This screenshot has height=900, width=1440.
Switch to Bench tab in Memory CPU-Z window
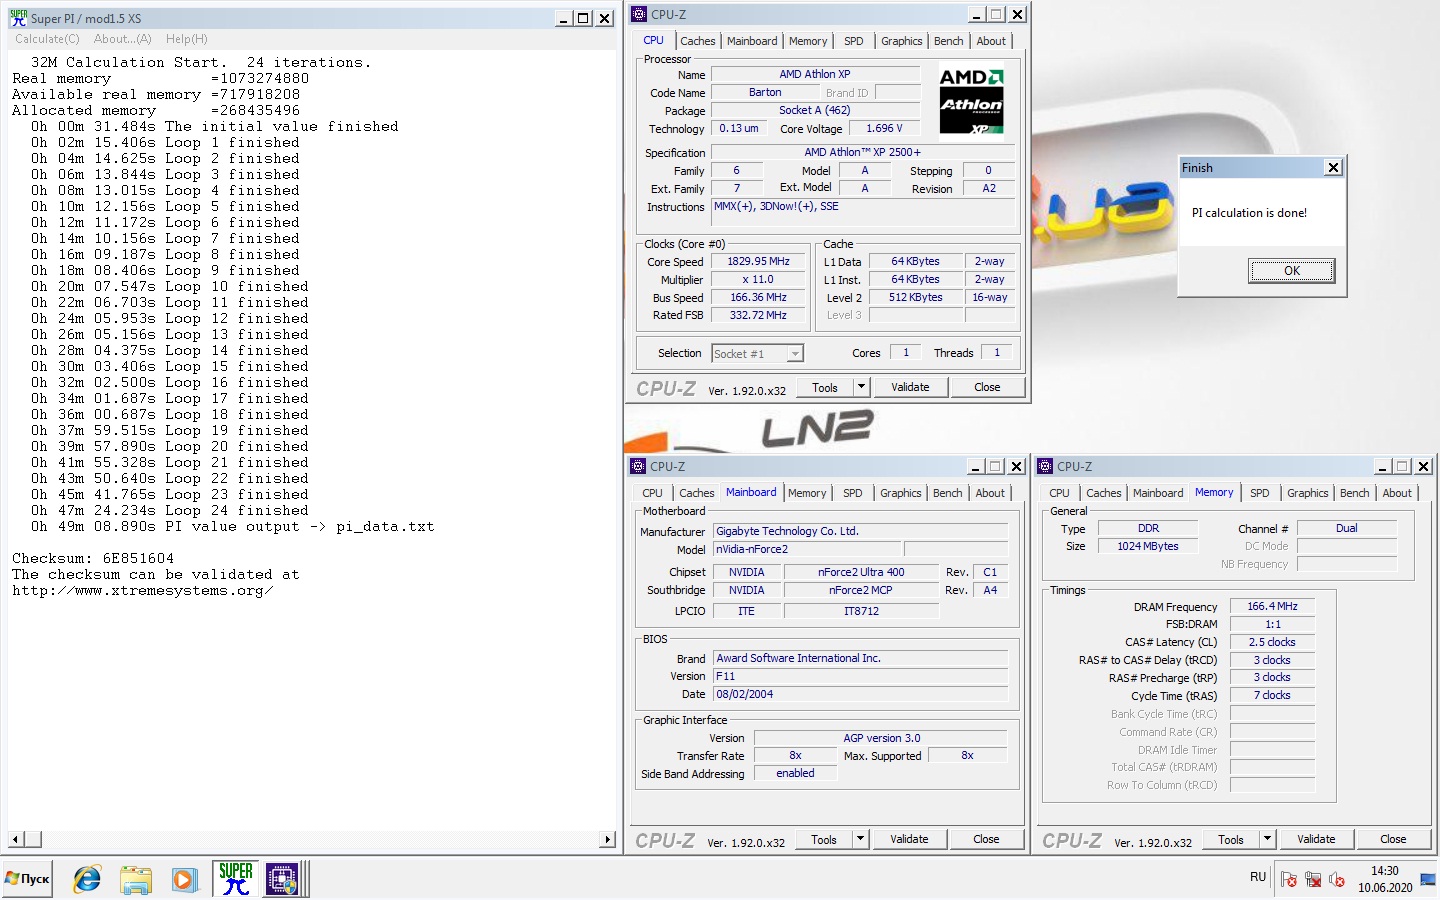(x=1354, y=493)
